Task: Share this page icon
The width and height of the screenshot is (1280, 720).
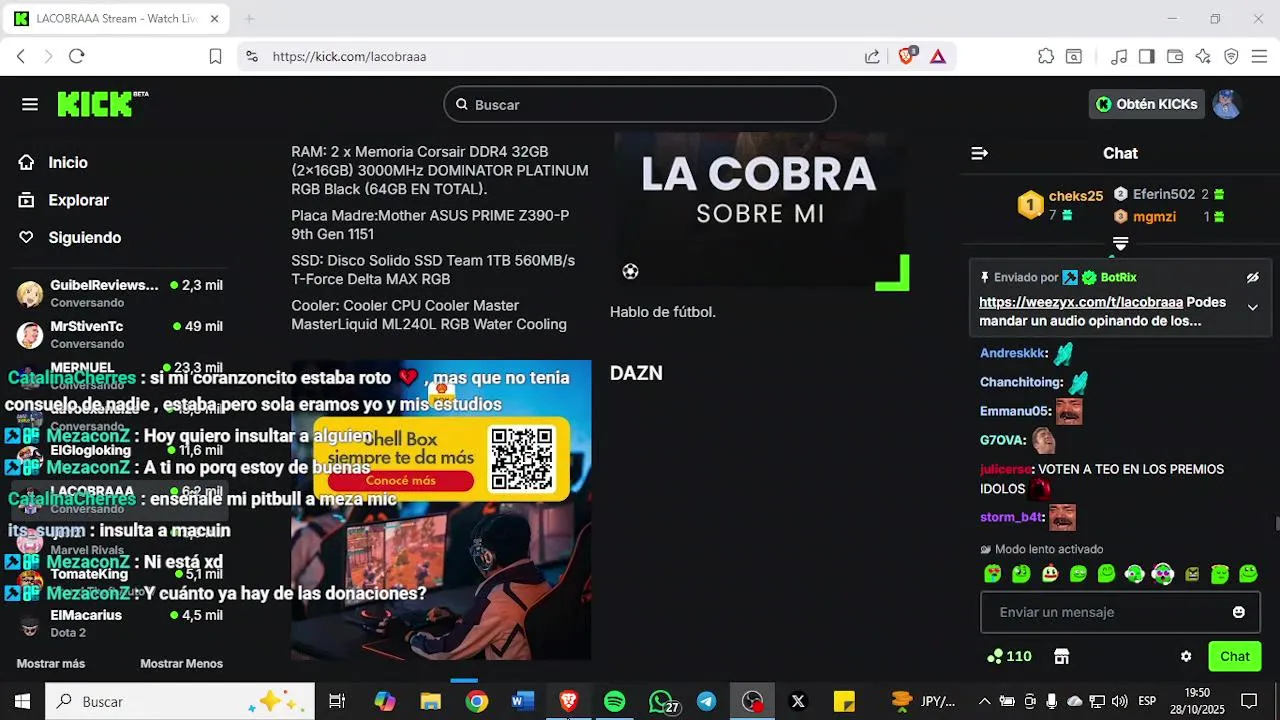Action: click(872, 57)
